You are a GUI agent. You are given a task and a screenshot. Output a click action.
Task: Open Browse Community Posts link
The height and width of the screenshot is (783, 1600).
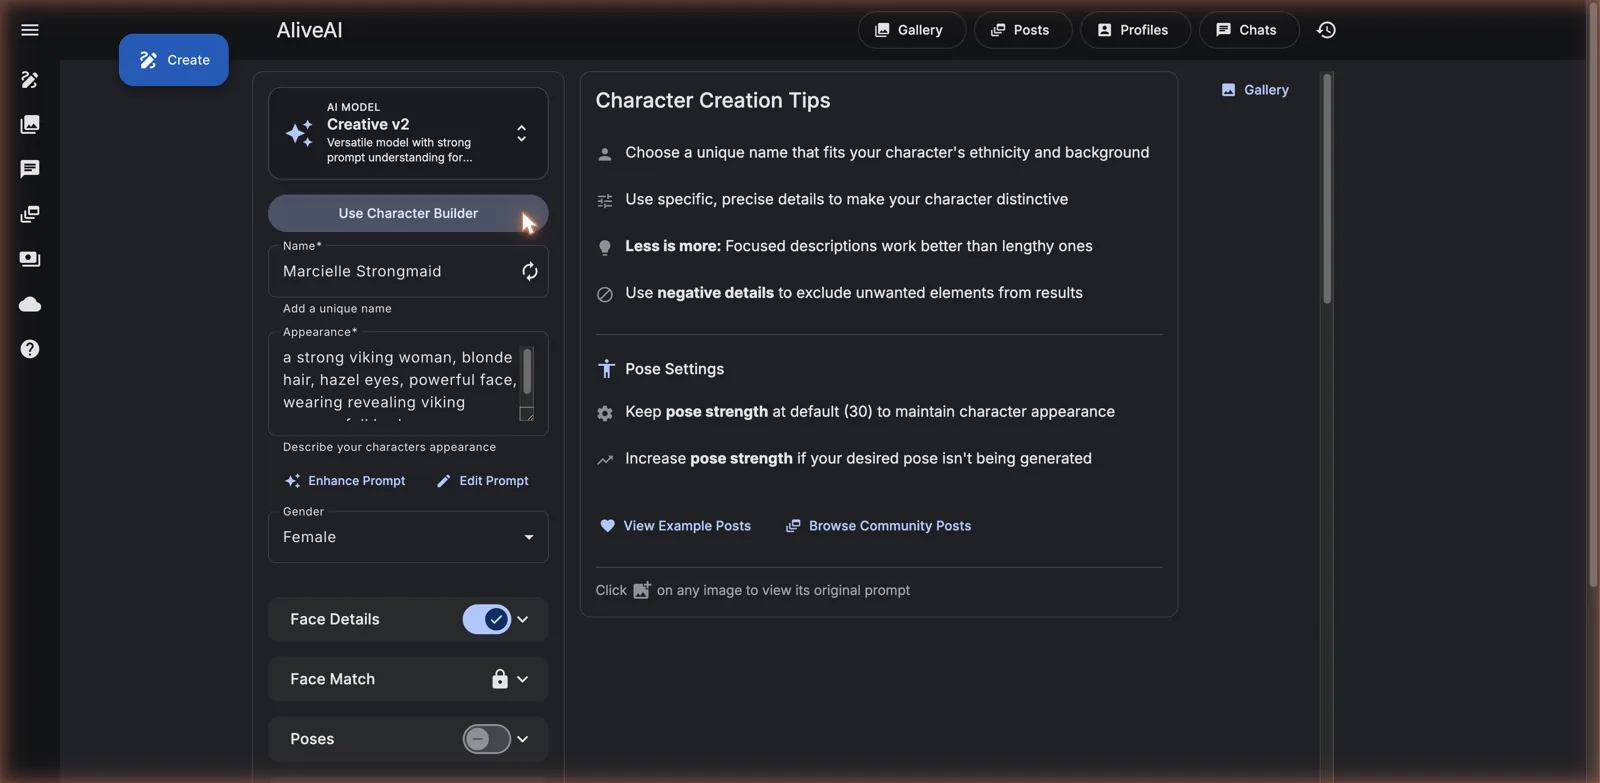pos(878,526)
